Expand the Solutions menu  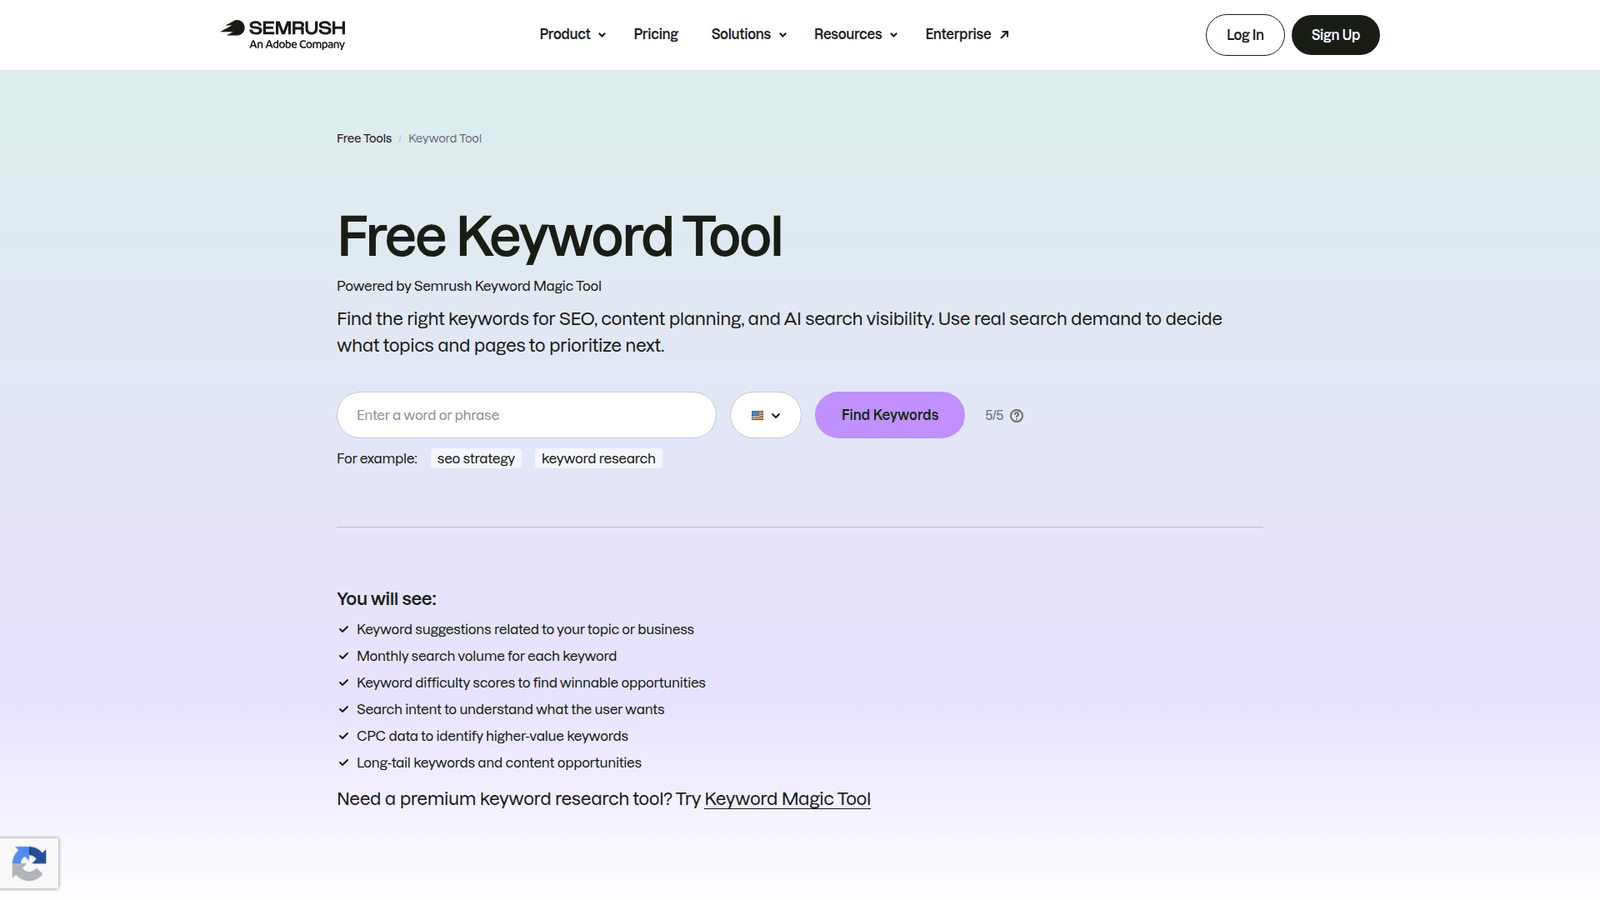point(749,34)
